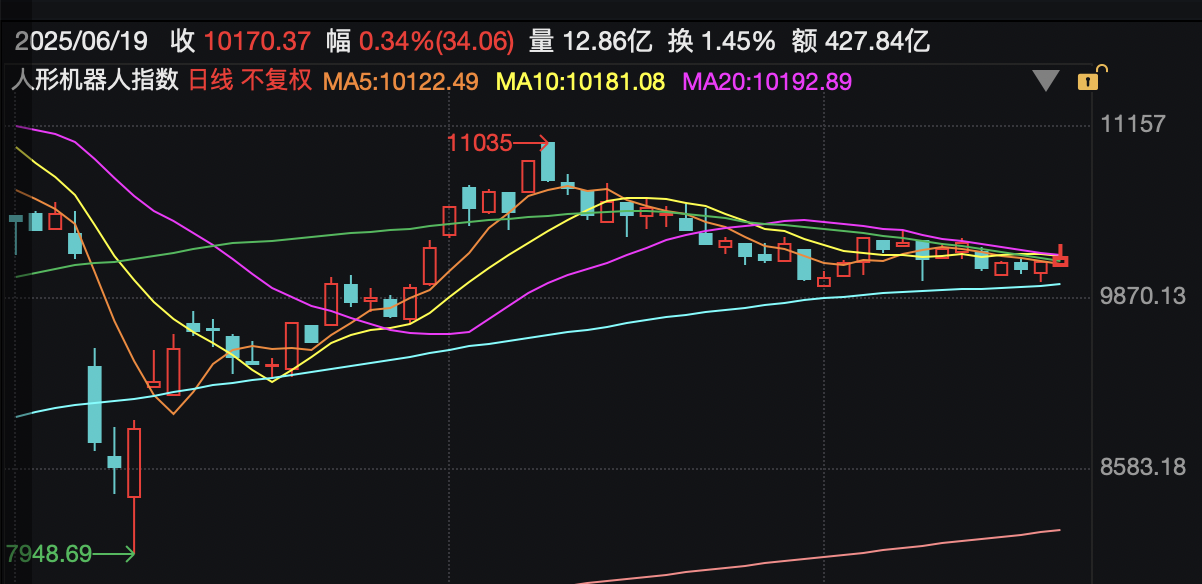Click the volume value 12.86亿
This screenshot has width=1202, height=584.
pyautogui.click(x=606, y=41)
